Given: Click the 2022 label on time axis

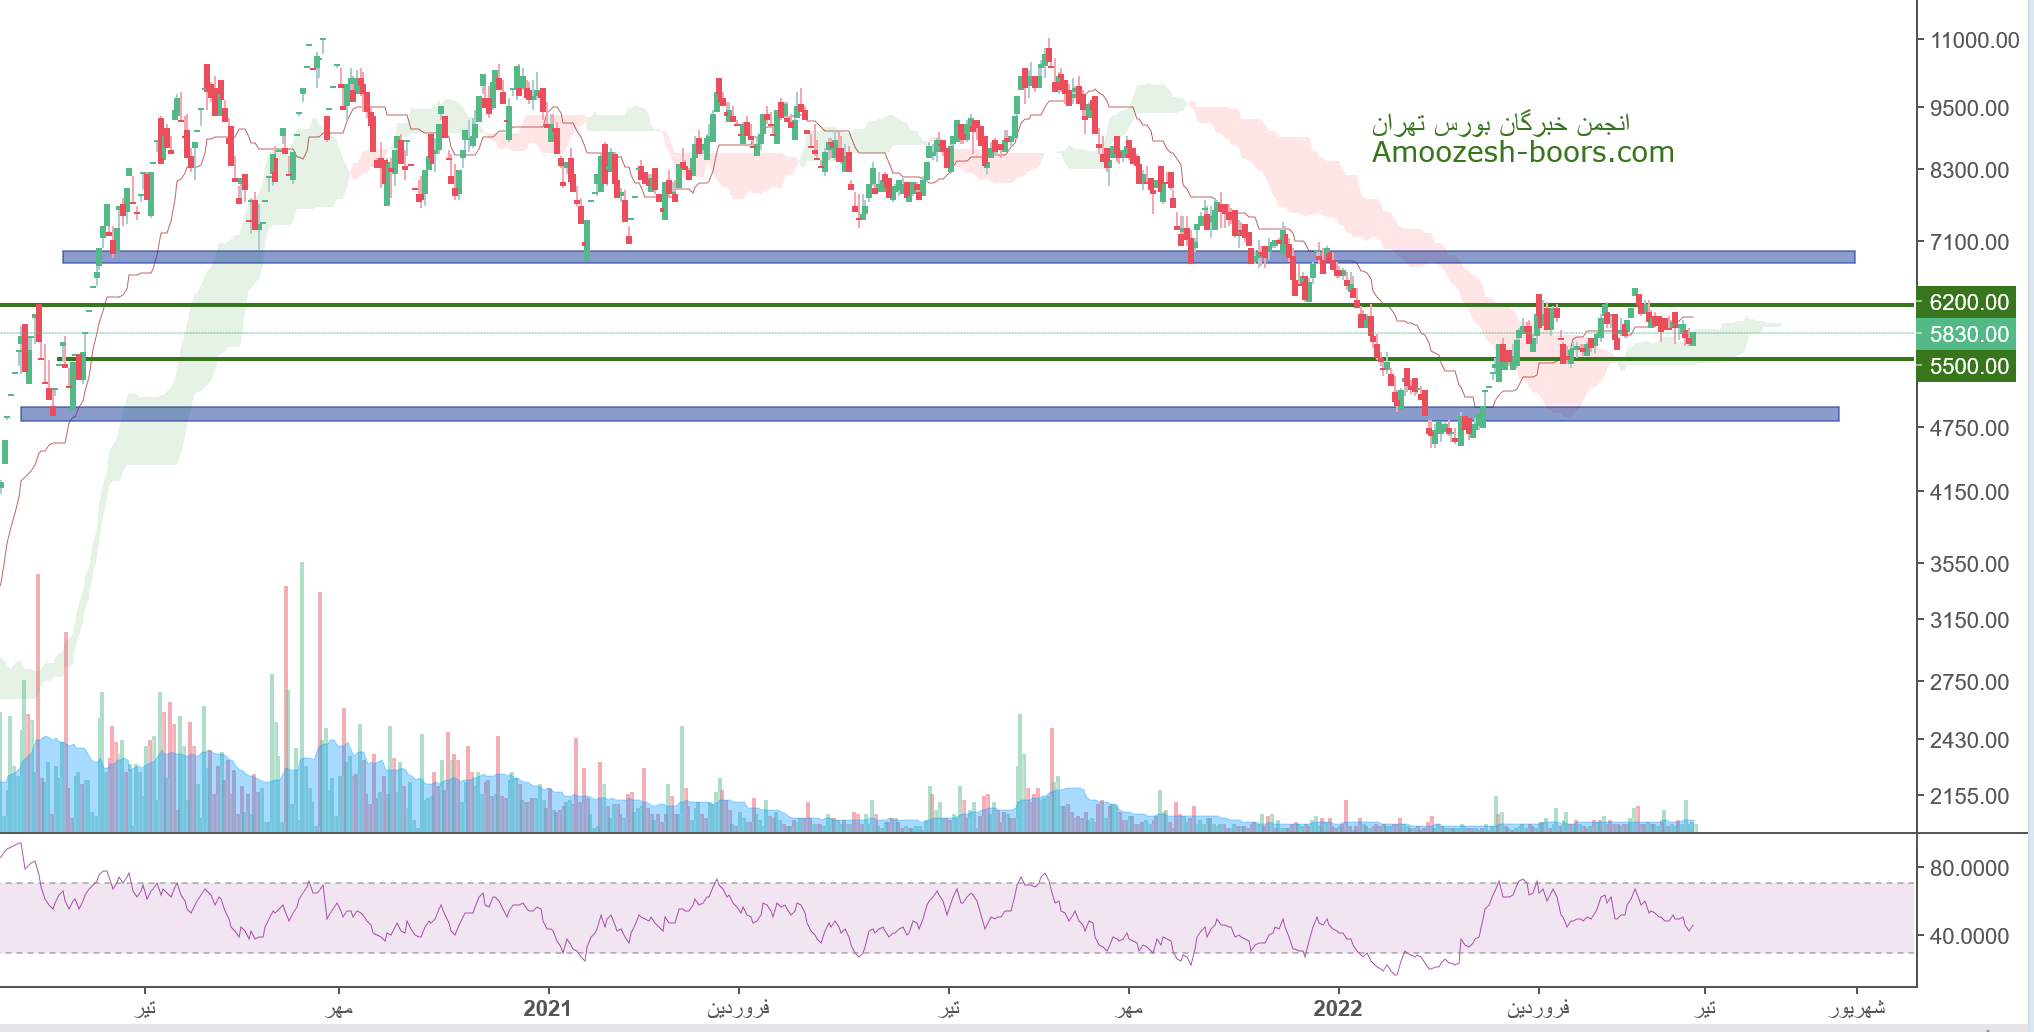Looking at the screenshot, I should 1337,1008.
